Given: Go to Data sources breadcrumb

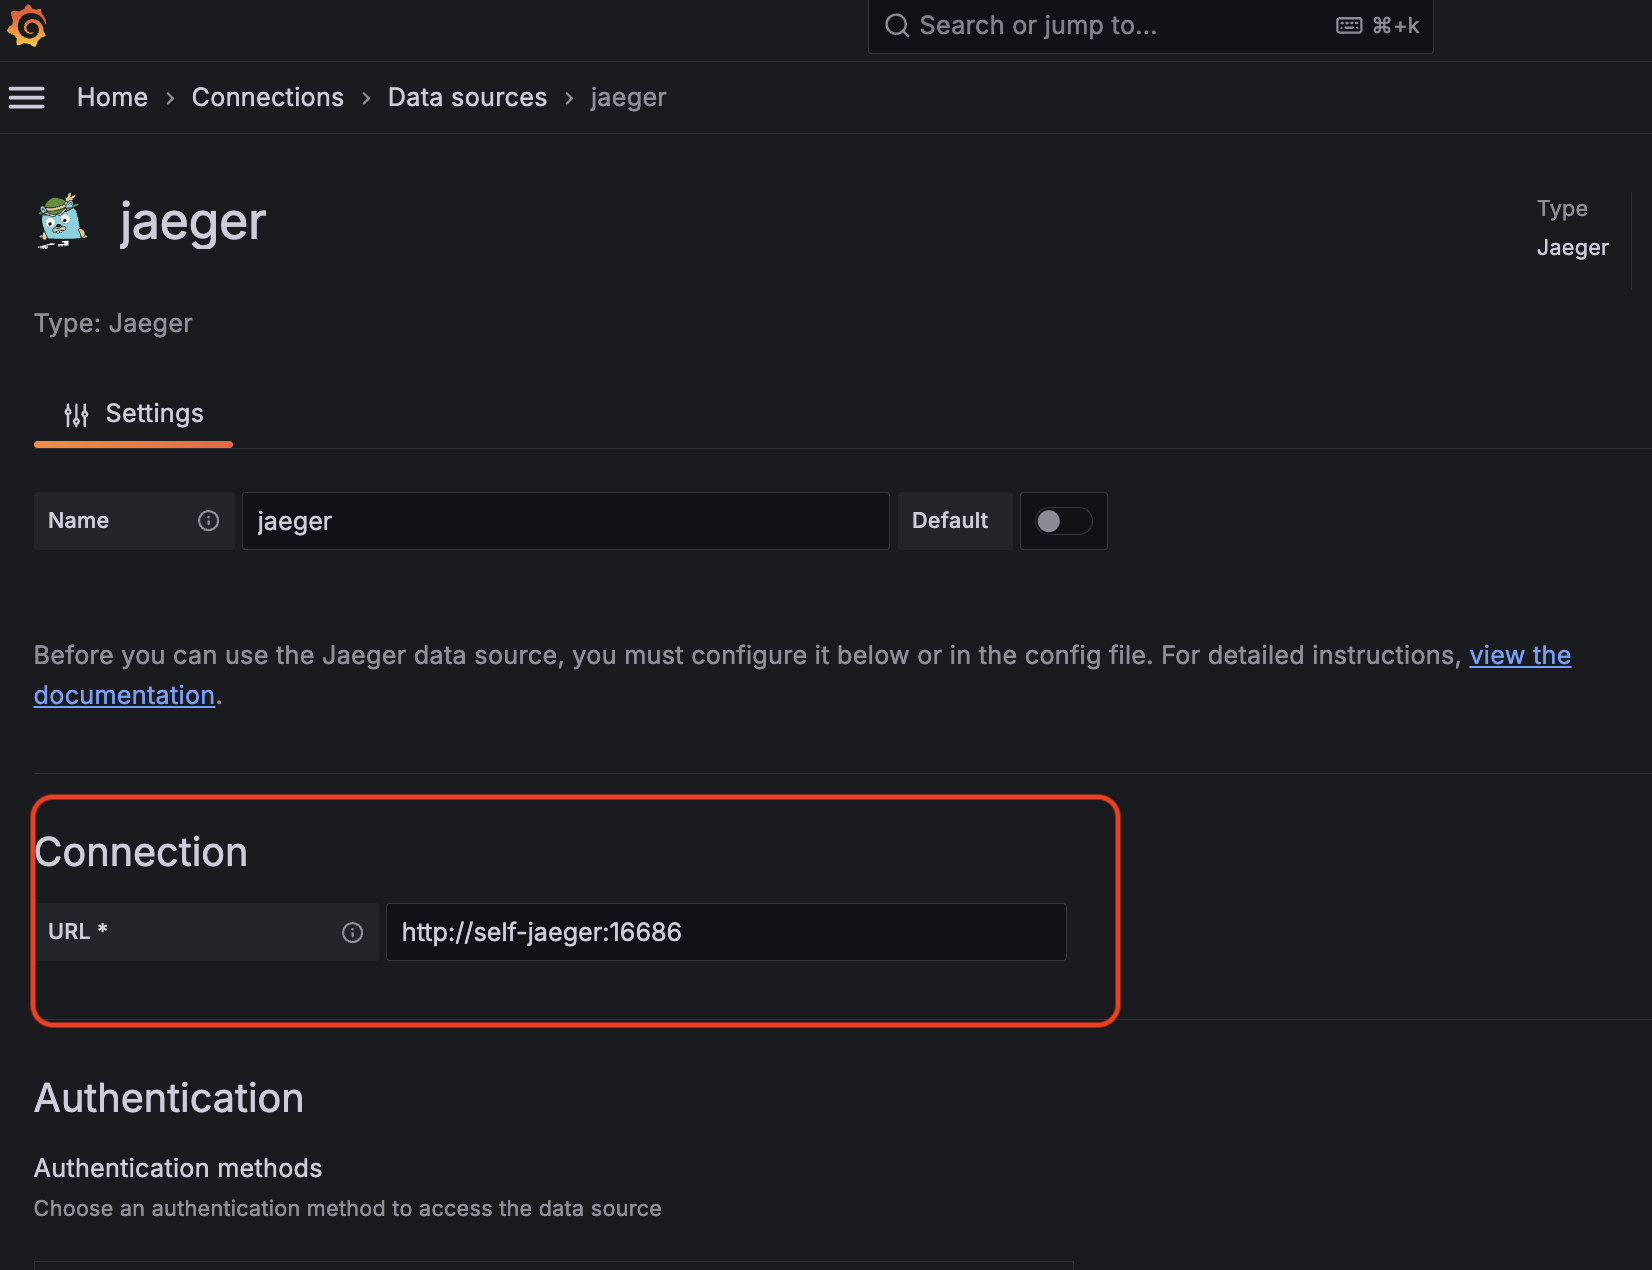Looking at the screenshot, I should tap(467, 97).
